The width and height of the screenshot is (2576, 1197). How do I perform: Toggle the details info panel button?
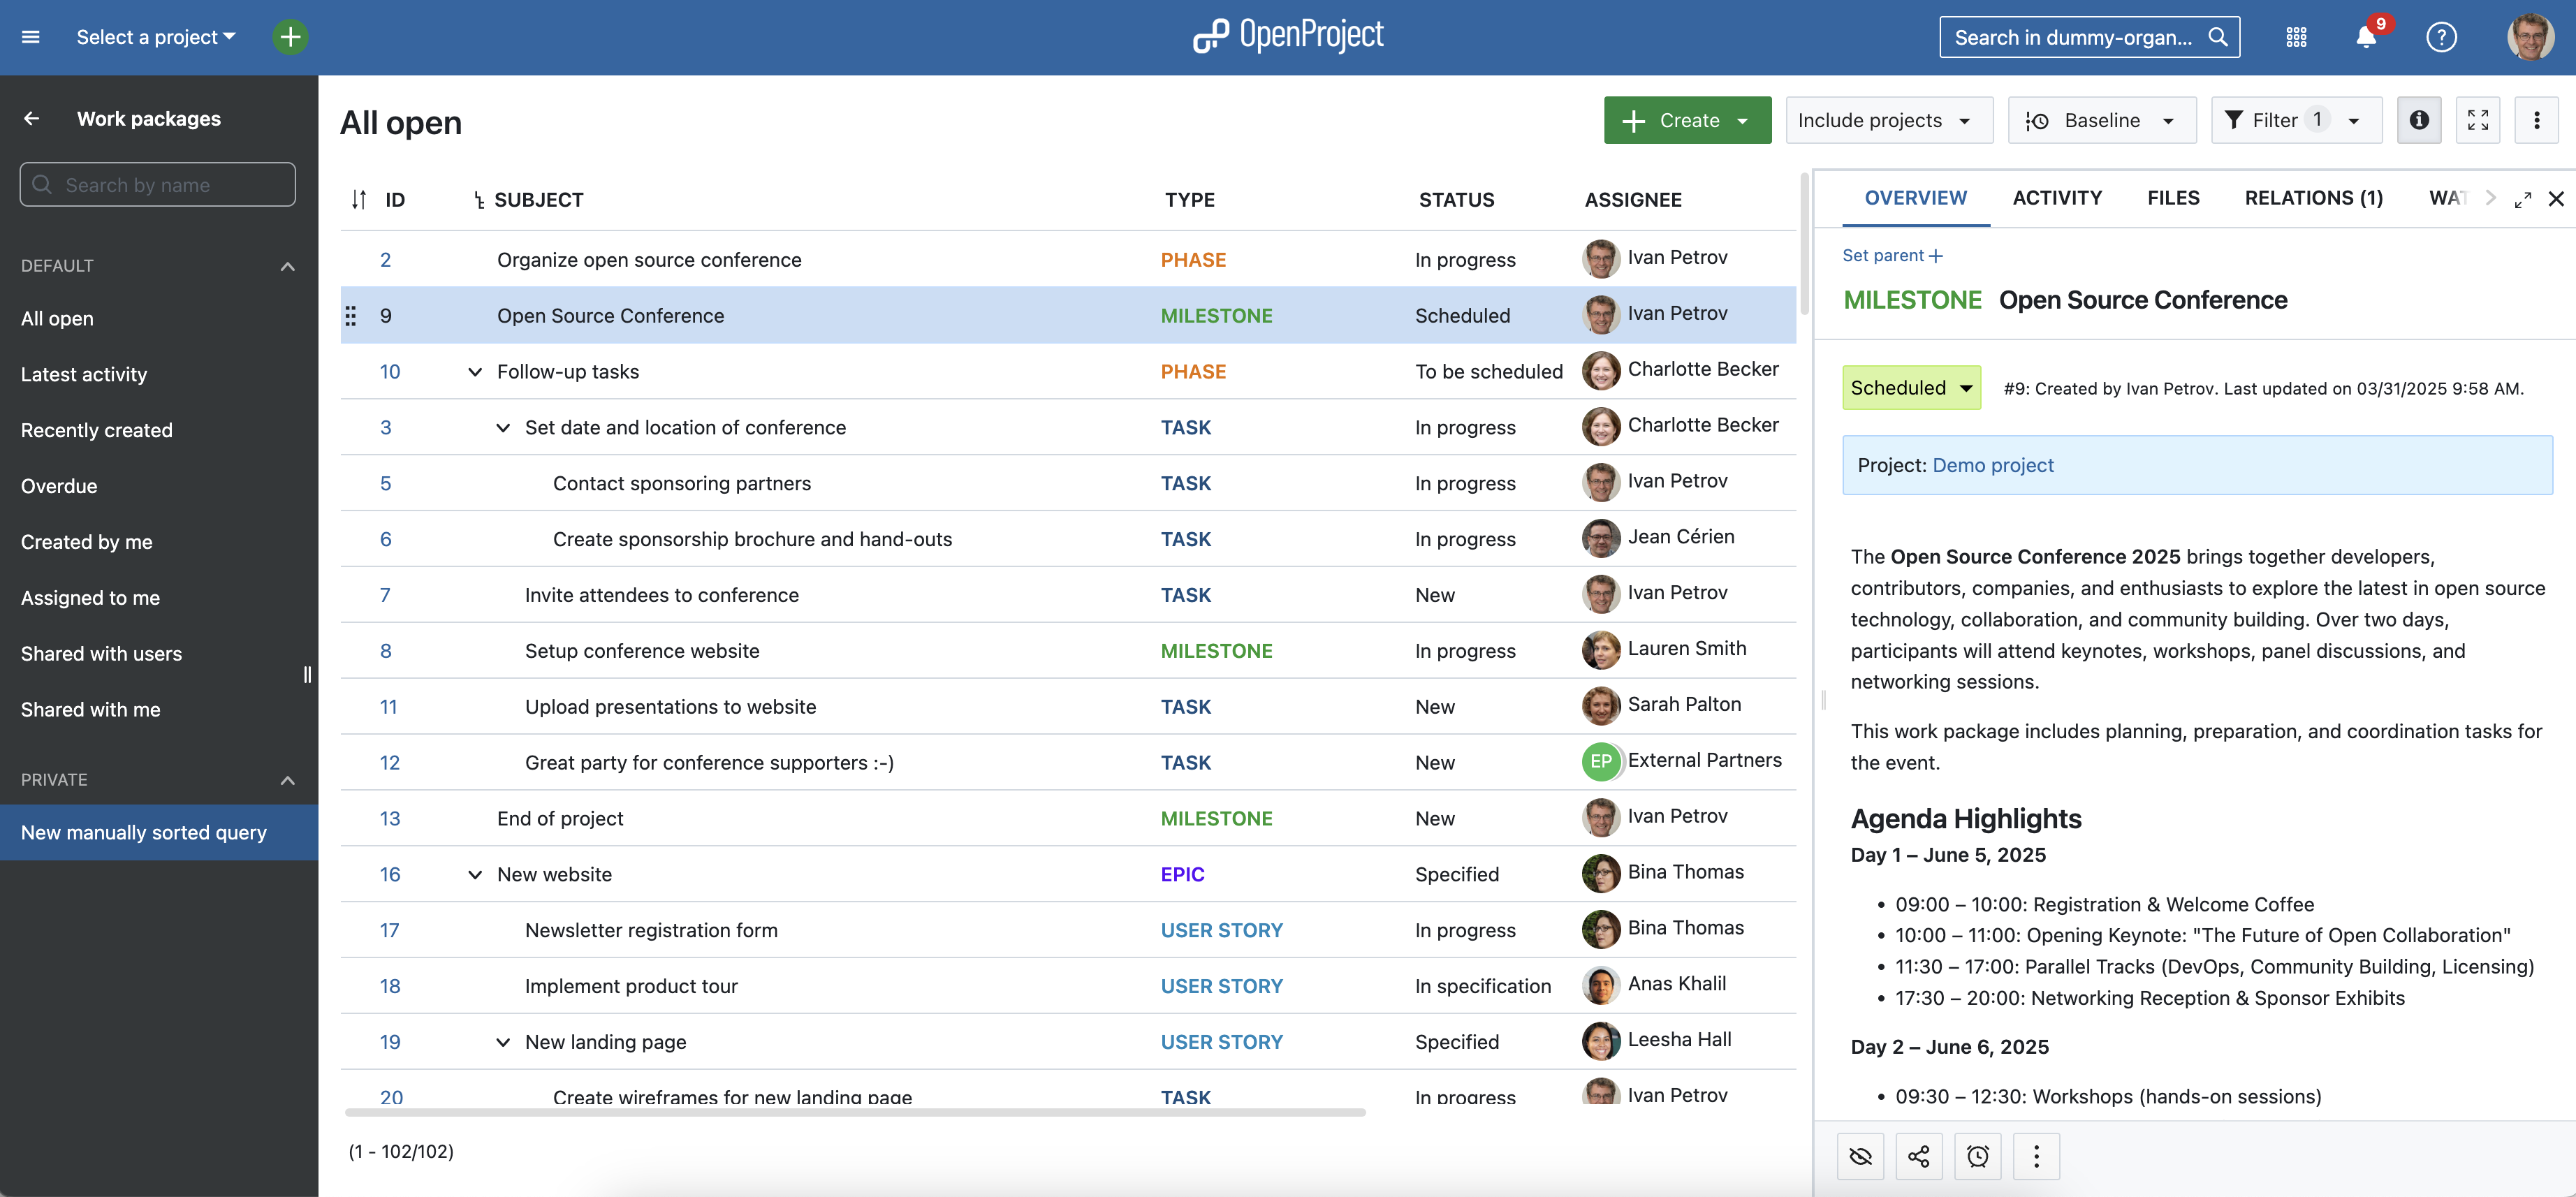click(2418, 120)
